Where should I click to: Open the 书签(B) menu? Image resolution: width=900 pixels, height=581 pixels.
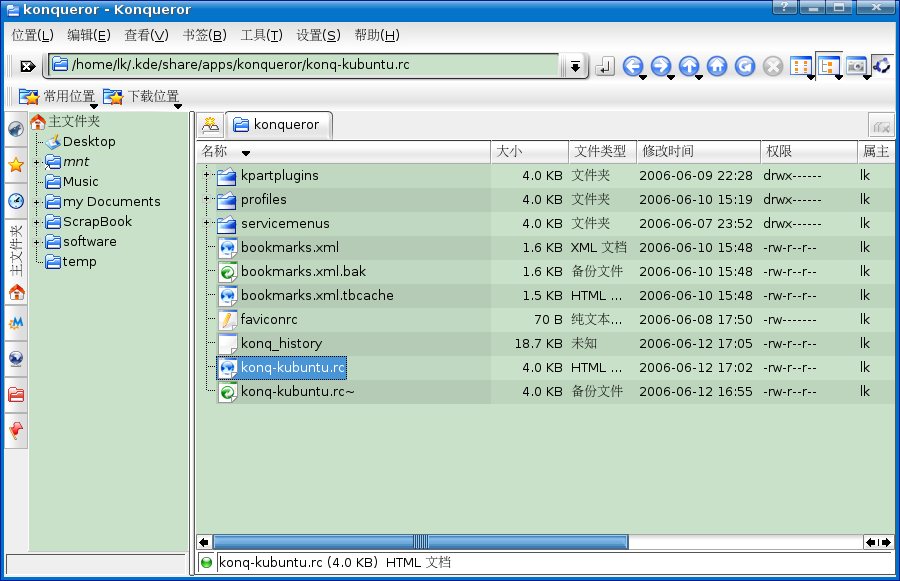204,36
